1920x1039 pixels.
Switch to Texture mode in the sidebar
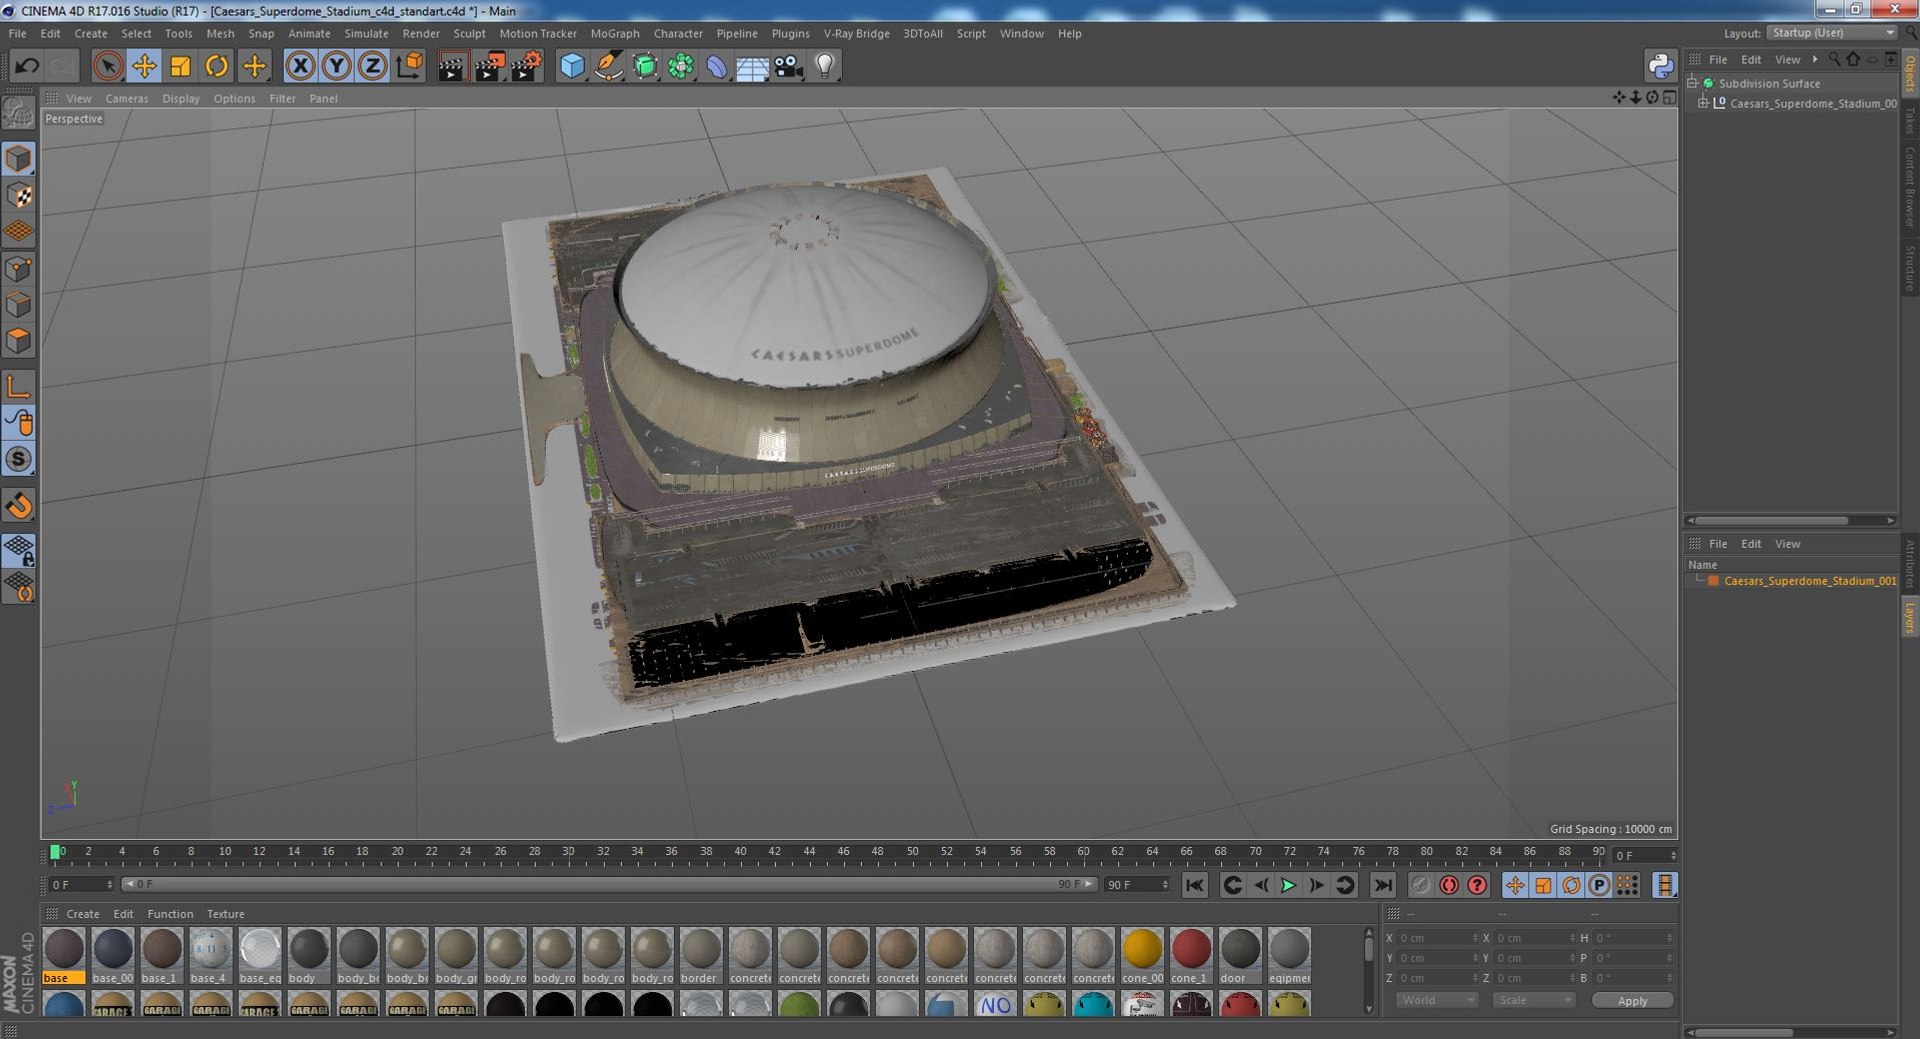tap(19, 195)
